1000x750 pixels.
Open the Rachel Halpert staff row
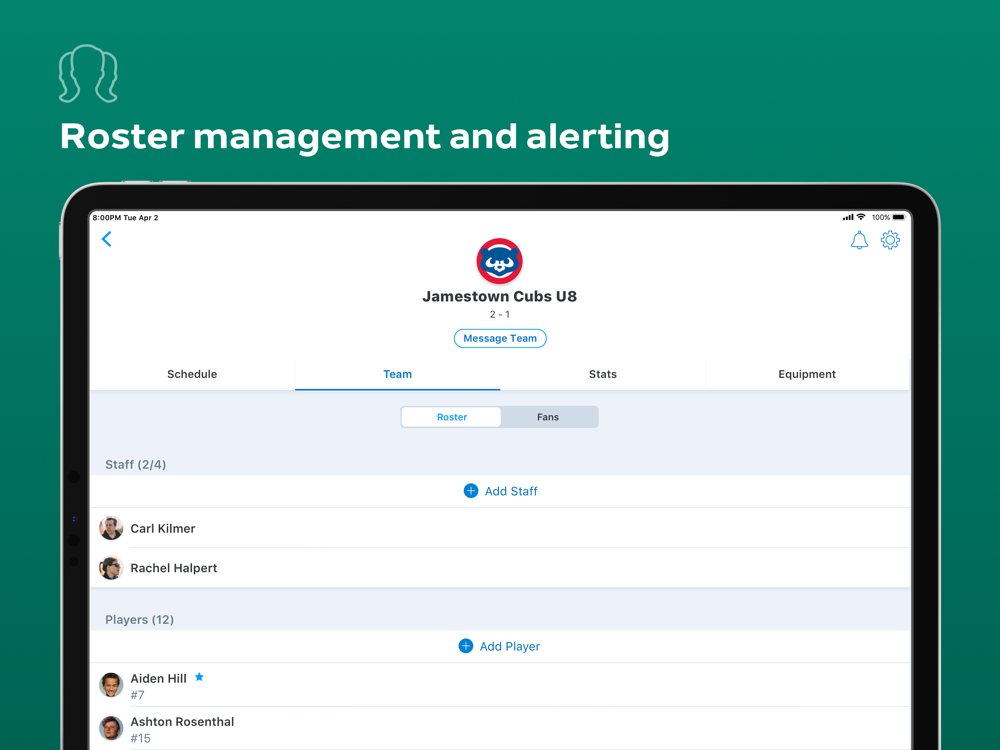(x=500, y=568)
